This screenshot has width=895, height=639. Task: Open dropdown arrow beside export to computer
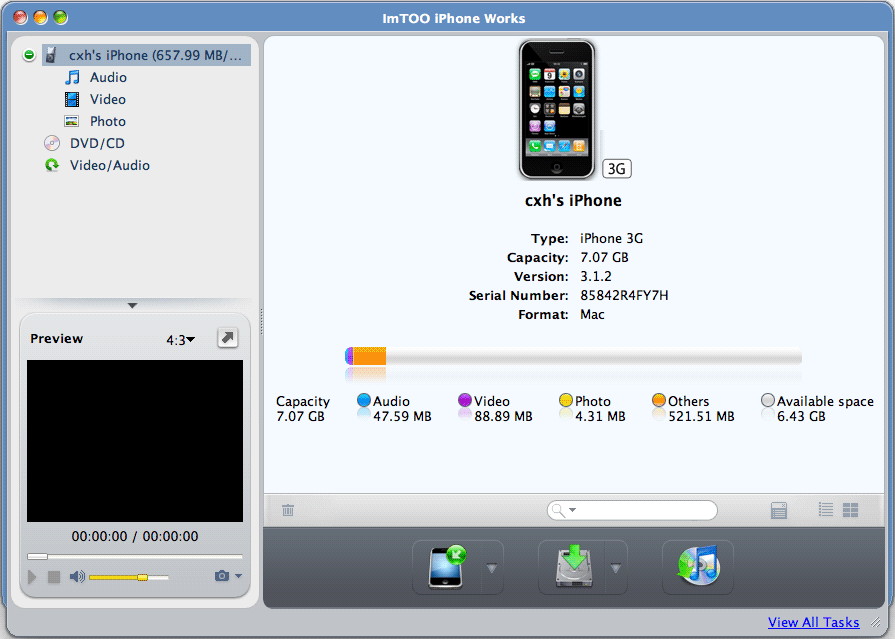616,568
